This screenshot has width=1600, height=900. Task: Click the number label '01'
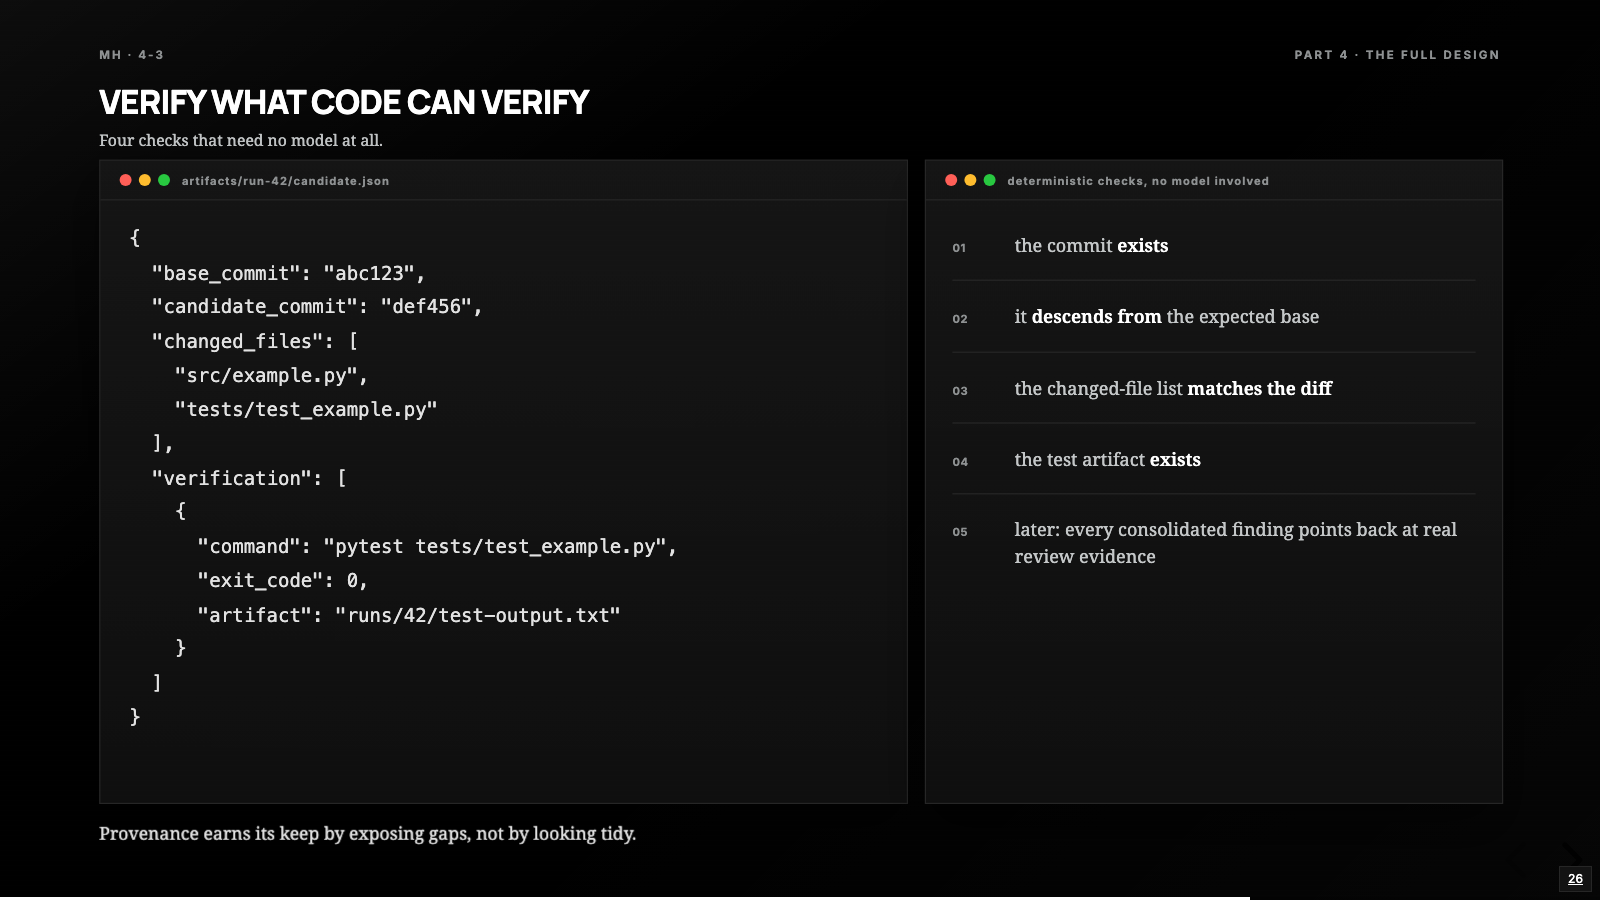click(959, 248)
